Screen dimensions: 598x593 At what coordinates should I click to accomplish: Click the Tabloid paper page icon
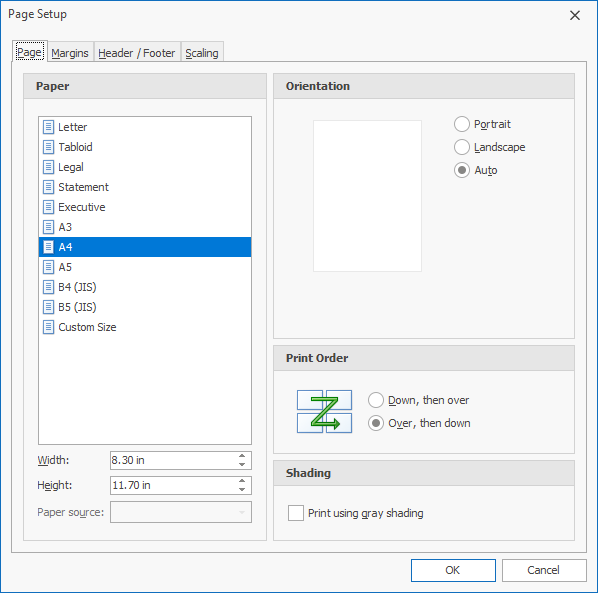pyautogui.click(x=48, y=147)
